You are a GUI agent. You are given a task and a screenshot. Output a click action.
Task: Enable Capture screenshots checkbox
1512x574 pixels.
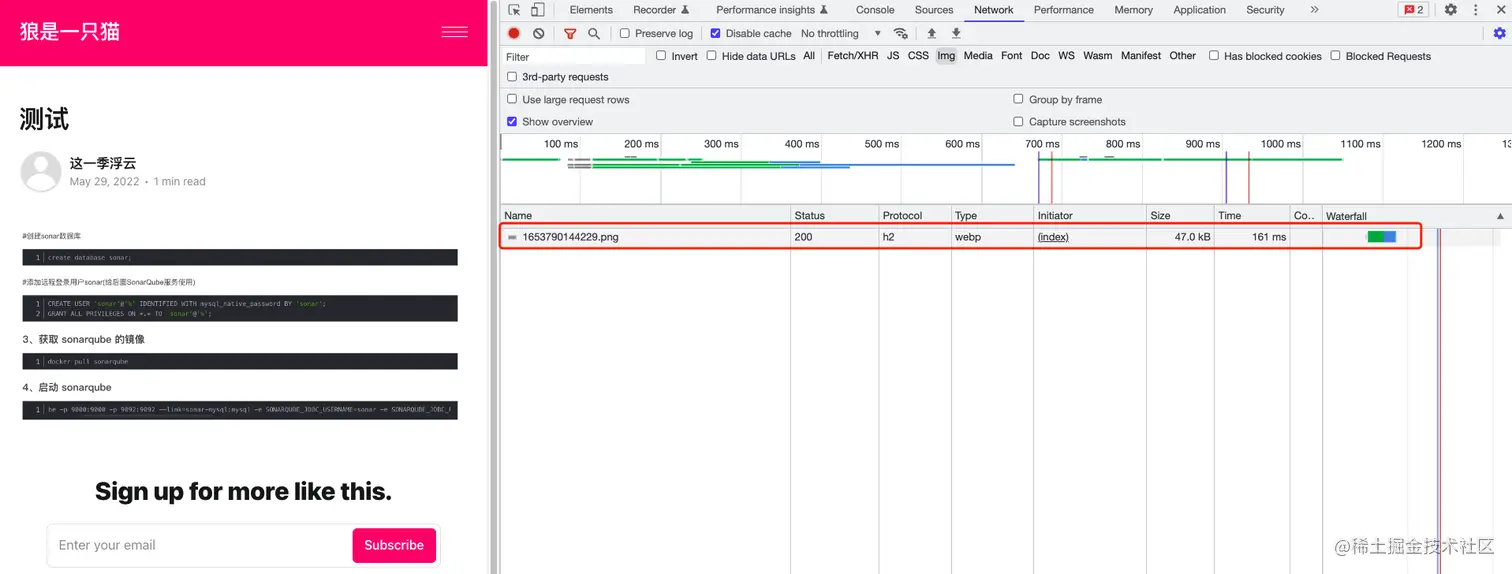pos(1019,121)
